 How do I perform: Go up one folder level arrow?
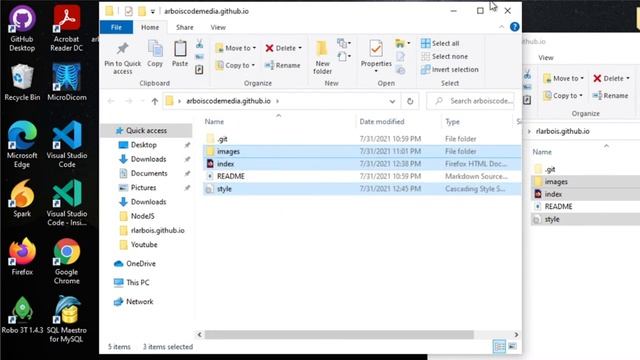[x=155, y=101]
